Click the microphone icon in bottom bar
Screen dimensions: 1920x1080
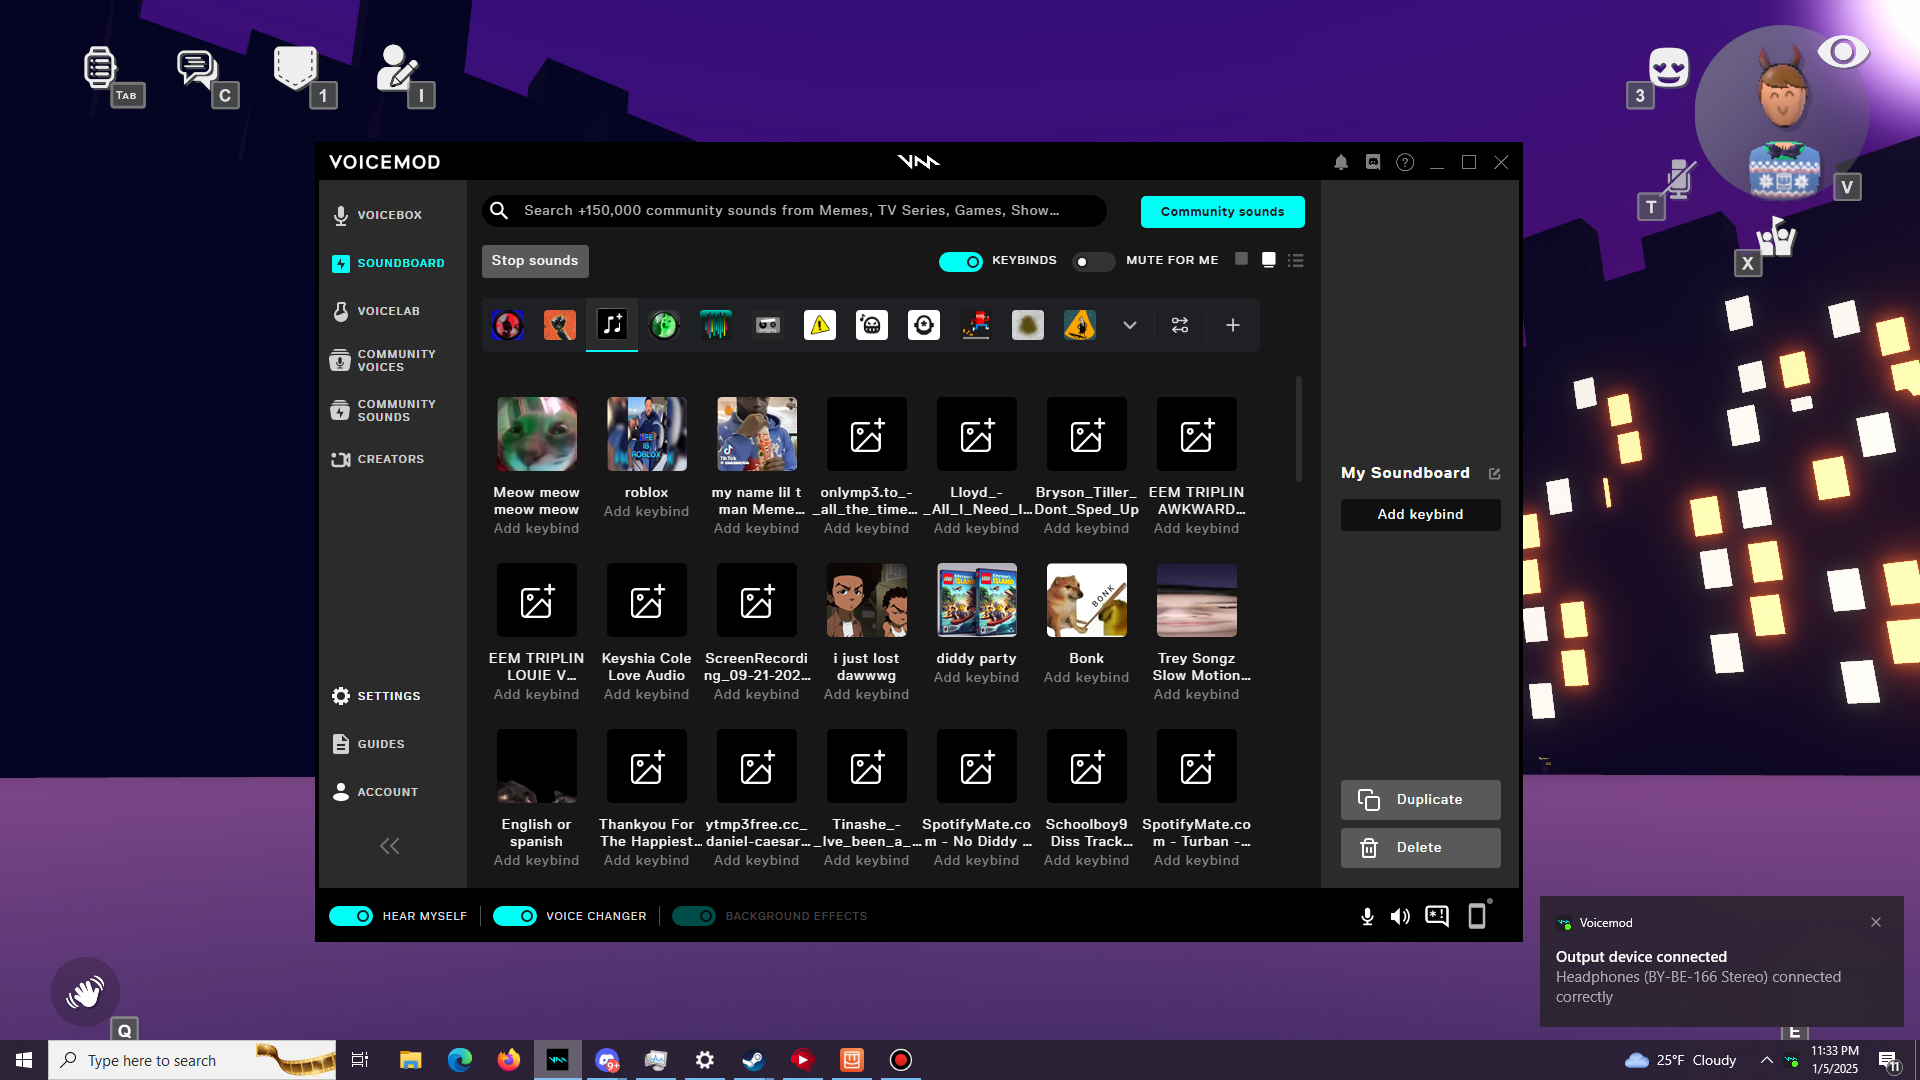1367,916
